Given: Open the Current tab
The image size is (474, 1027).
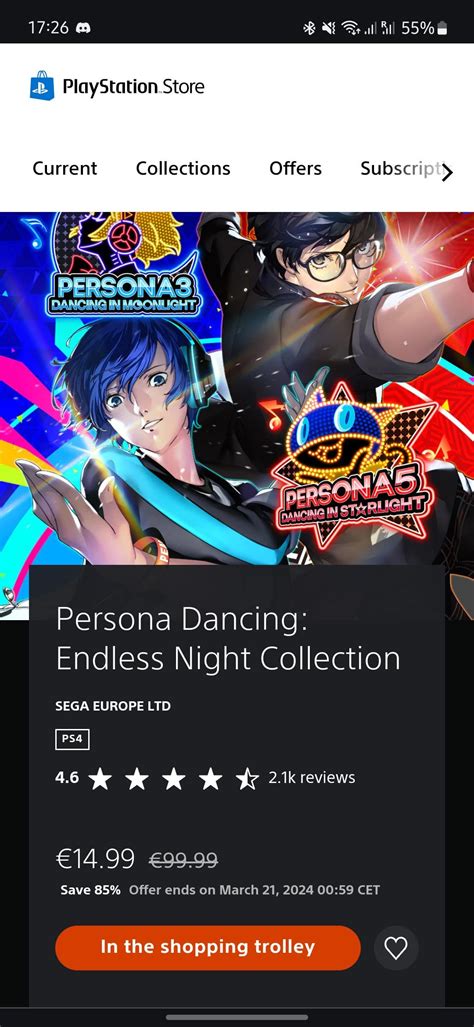Looking at the screenshot, I should pyautogui.click(x=65, y=168).
